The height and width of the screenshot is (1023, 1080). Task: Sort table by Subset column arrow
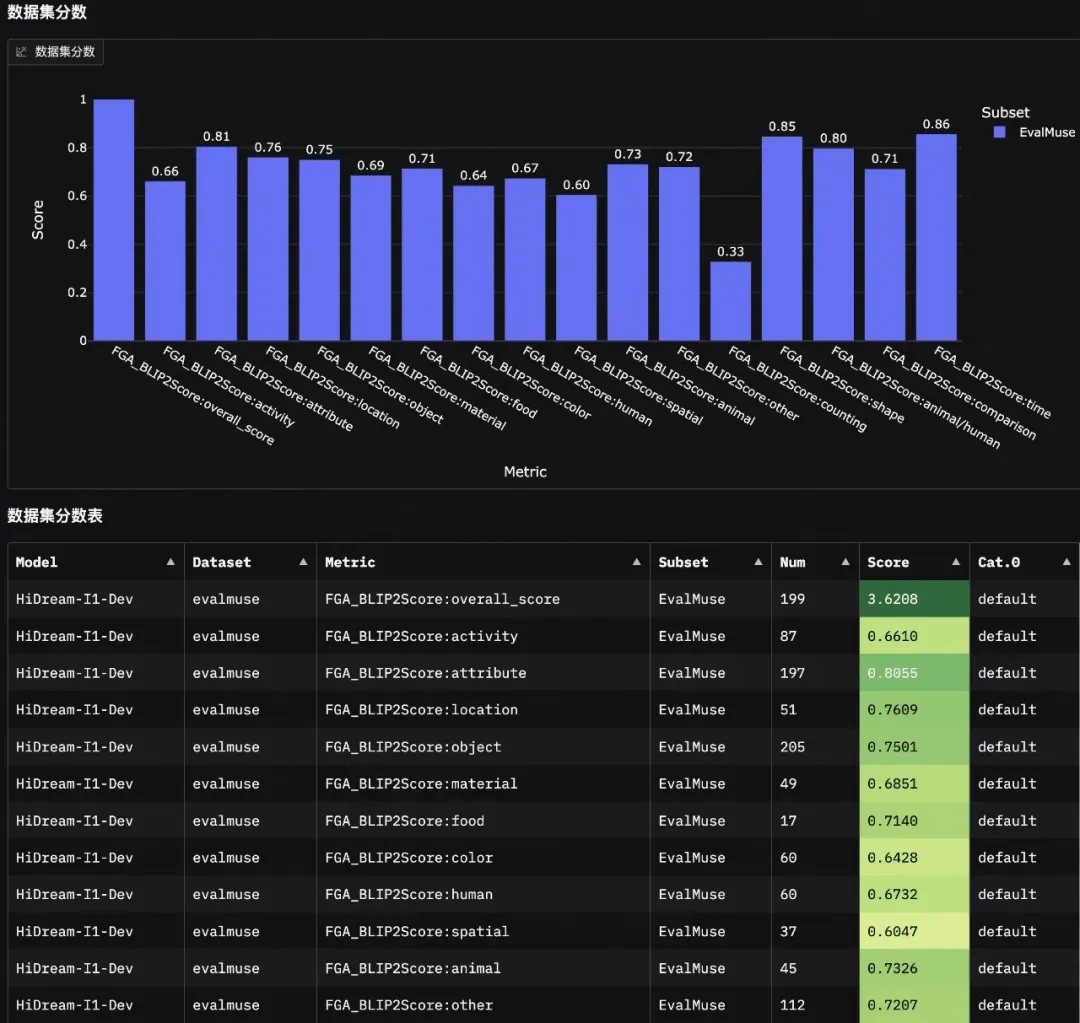(x=758, y=562)
